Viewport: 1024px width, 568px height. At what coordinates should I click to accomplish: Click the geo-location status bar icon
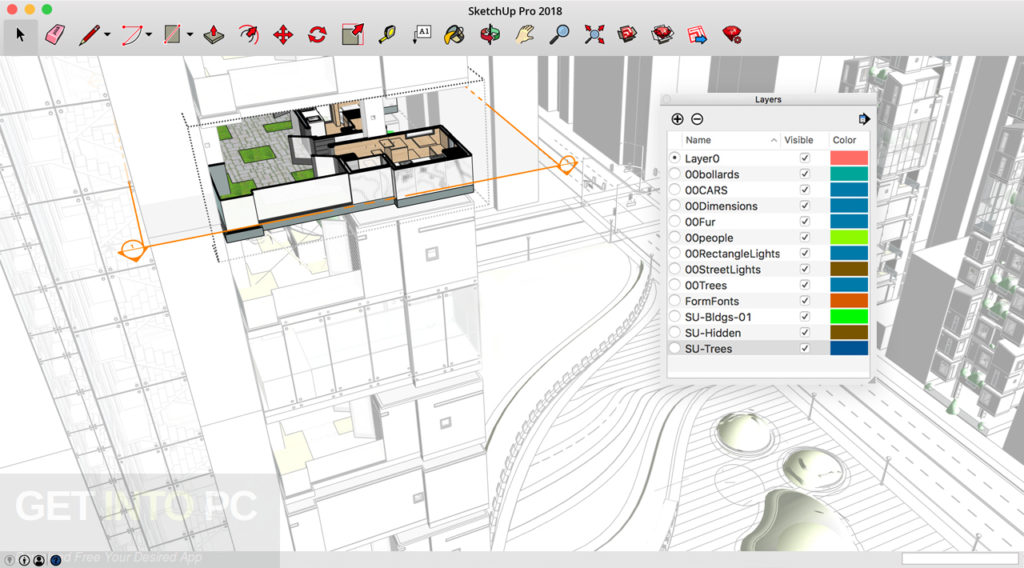click(9, 560)
